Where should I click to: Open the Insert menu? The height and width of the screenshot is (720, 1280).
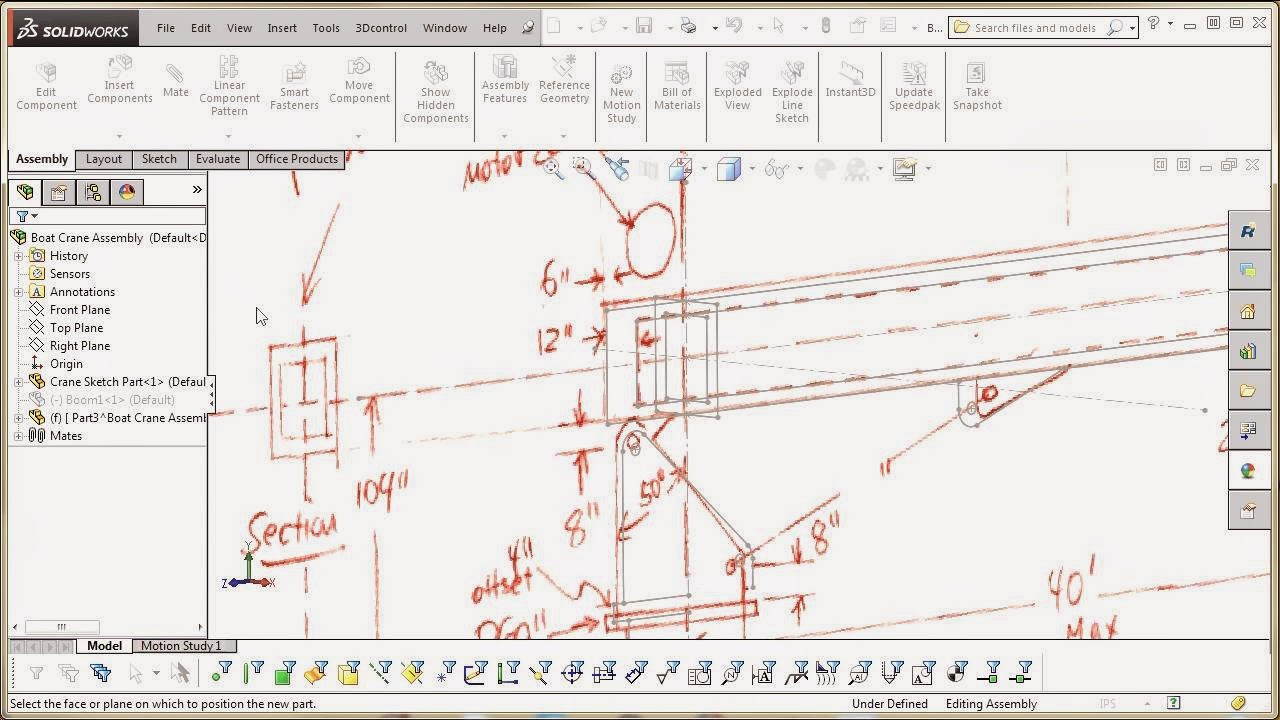point(282,28)
